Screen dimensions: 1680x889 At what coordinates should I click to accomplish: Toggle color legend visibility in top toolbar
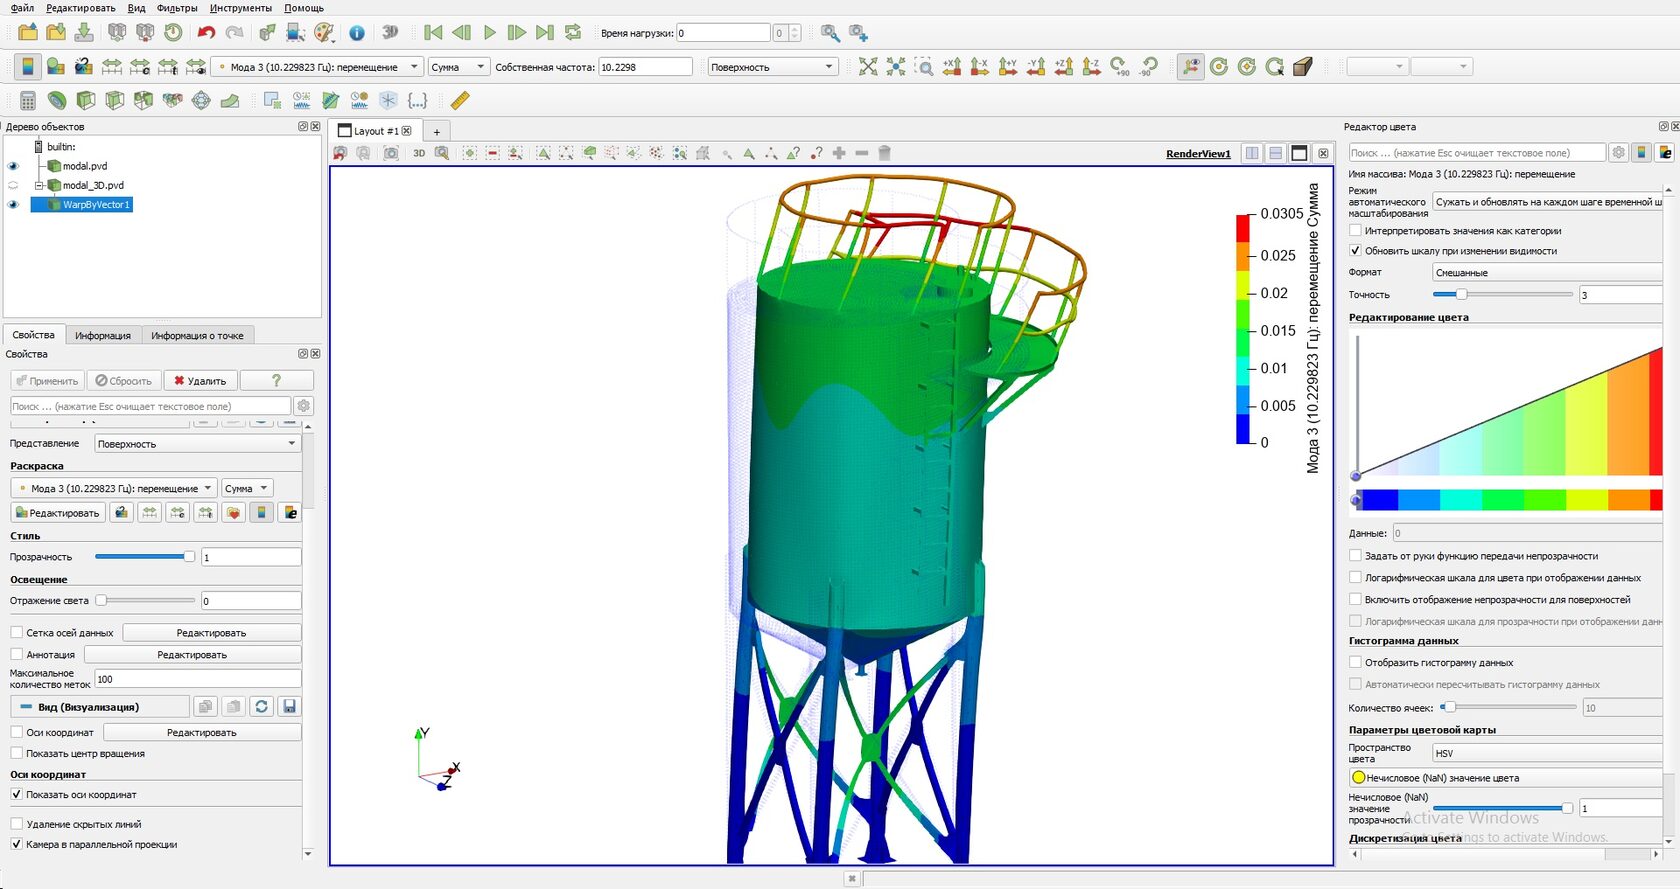[28, 67]
